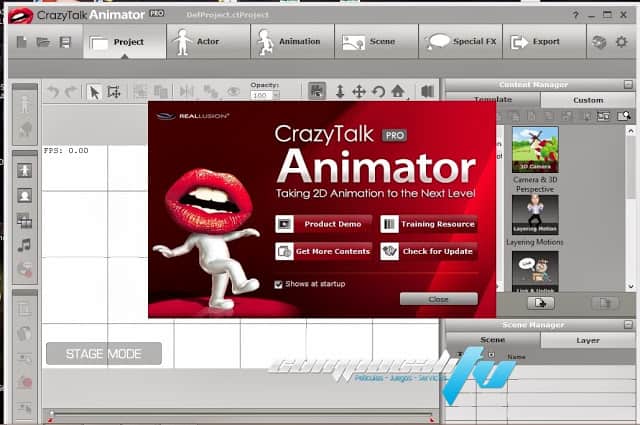Select the transform box tool

pyautogui.click(x=114, y=92)
